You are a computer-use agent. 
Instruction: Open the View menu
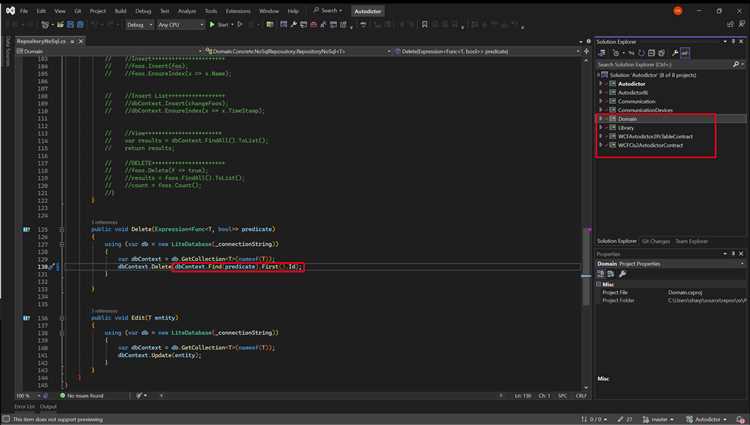tap(60, 11)
